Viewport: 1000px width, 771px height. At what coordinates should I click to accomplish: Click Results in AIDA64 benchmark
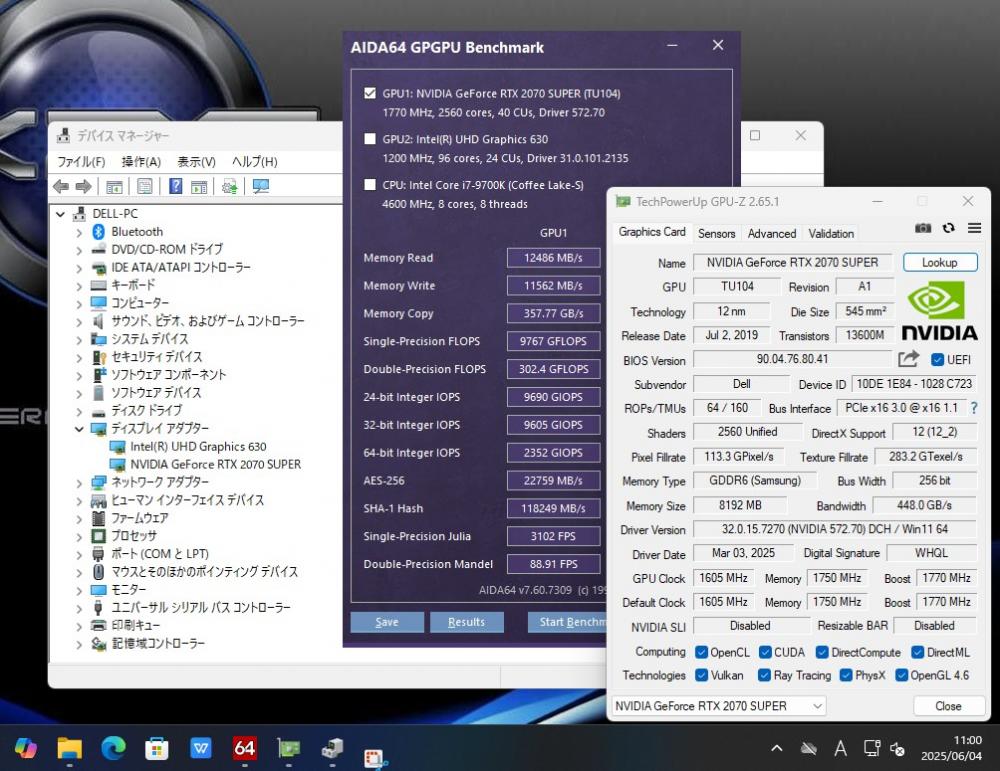click(466, 622)
